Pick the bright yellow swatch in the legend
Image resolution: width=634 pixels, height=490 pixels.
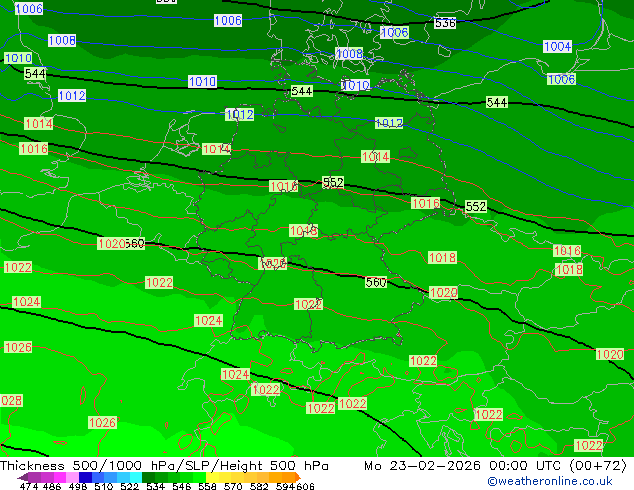coord(212,477)
